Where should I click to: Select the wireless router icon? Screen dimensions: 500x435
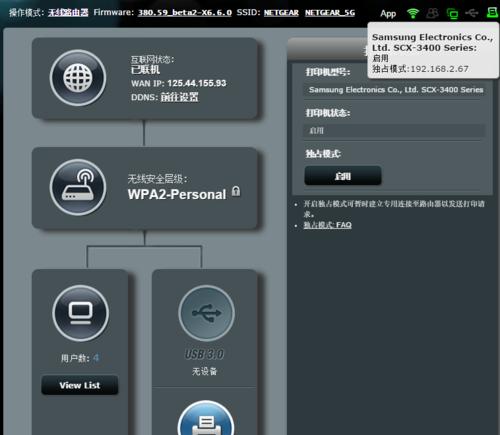(x=78, y=188)
